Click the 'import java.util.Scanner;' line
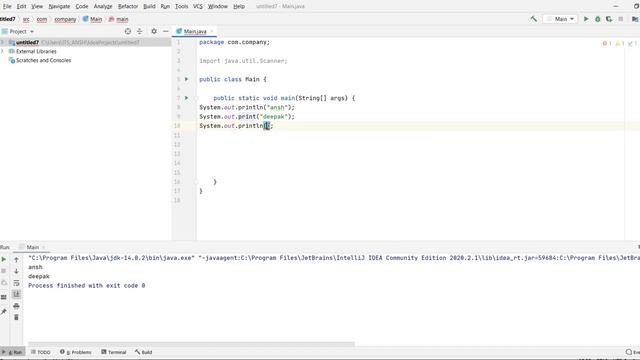The image size is (640, 360). click(243, 61)
